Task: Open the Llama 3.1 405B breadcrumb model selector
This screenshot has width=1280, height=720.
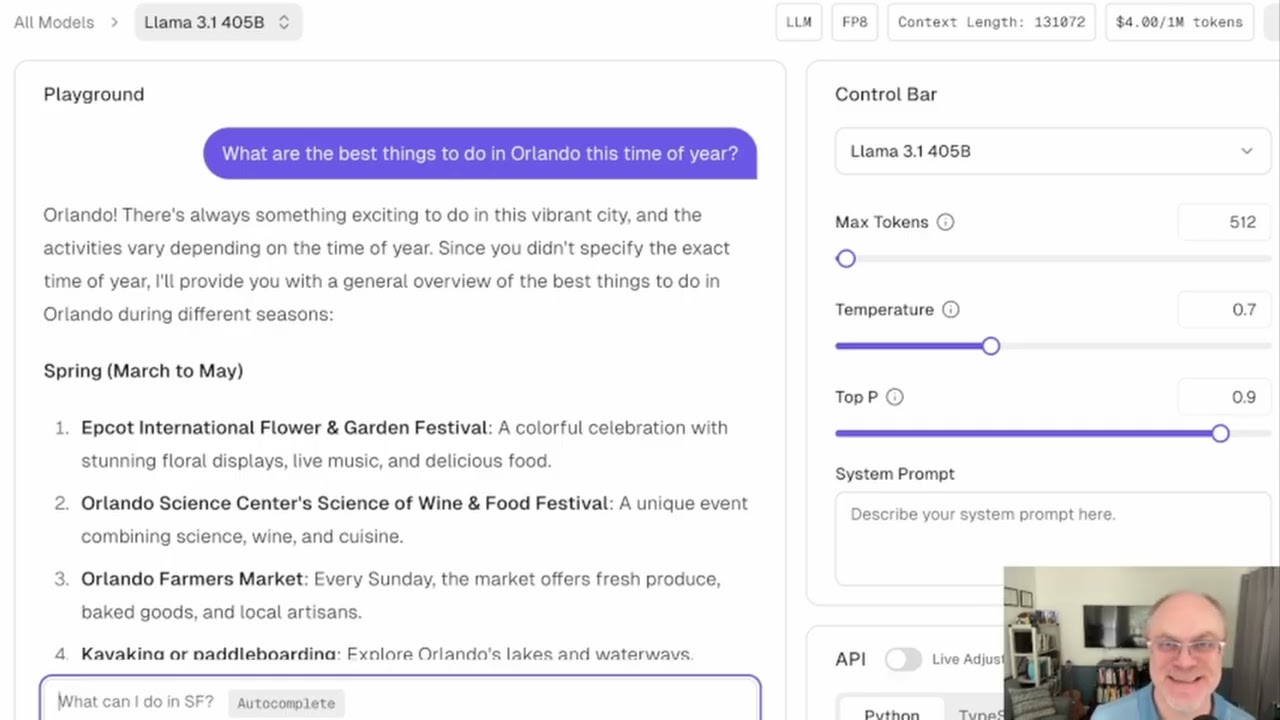Action: (218, 22)
